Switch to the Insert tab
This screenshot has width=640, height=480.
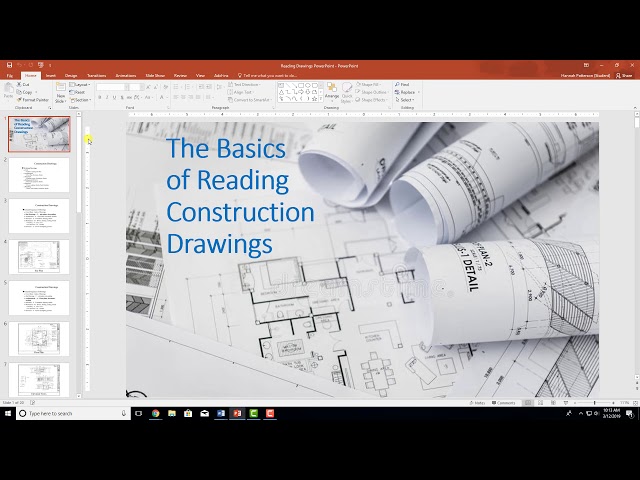51,76
